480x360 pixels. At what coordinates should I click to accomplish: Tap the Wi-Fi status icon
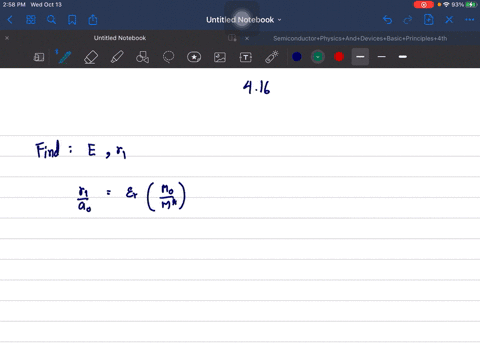point(446,5)
